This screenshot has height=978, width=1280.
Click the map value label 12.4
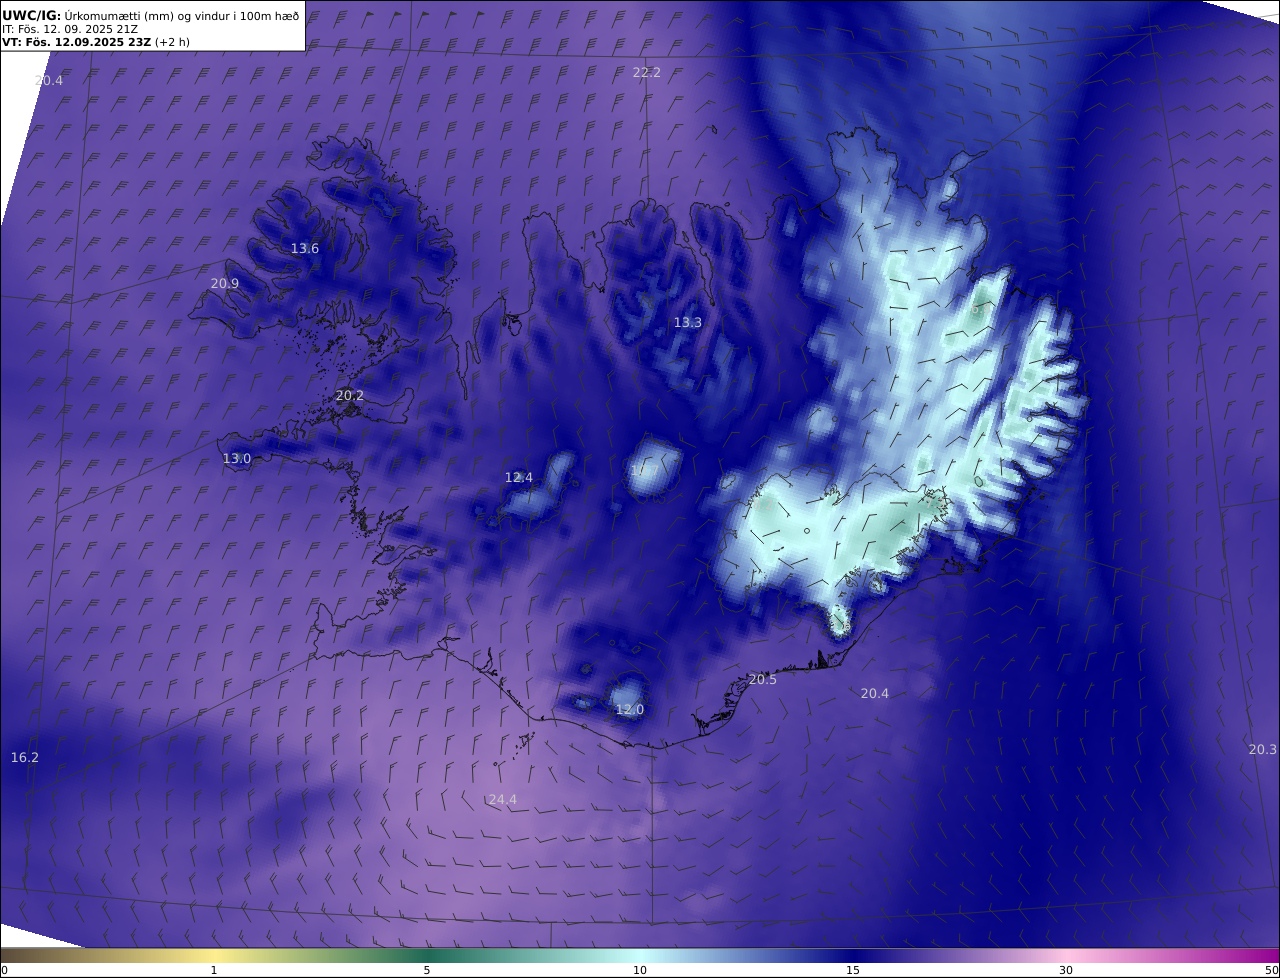tap(519, 478)
